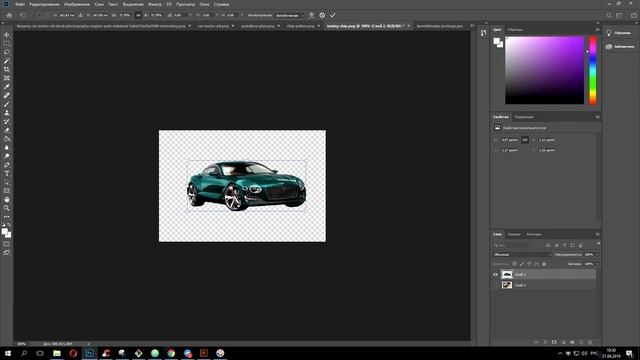Commit the transform with the checkmark

[333, 15]
